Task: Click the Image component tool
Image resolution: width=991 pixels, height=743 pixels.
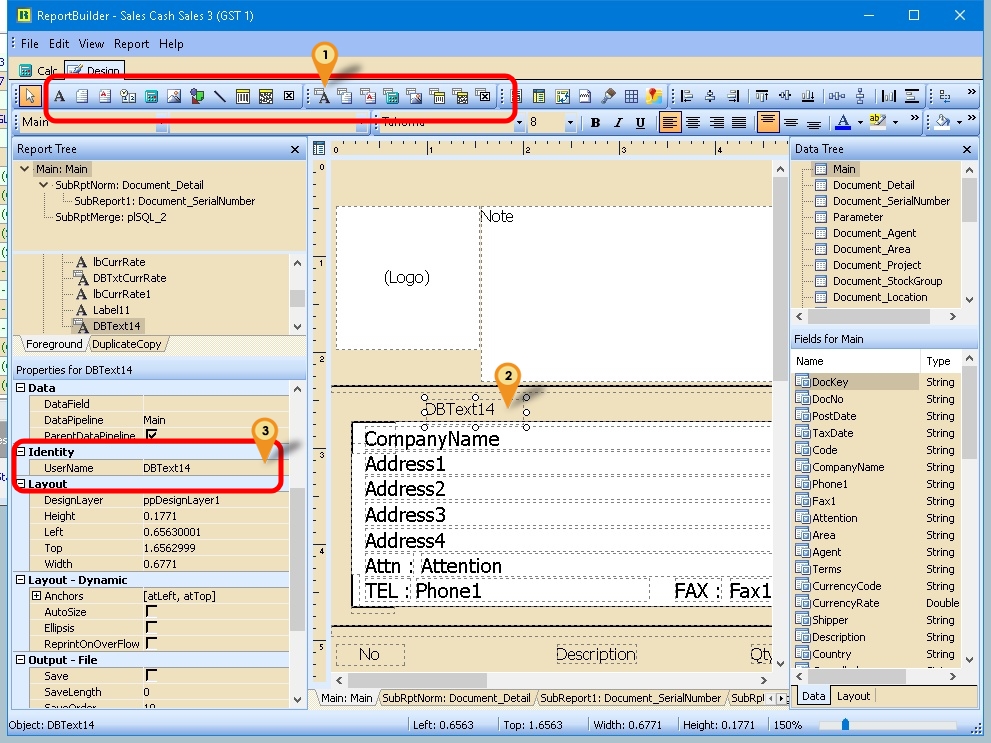Action: coord(174,96)
